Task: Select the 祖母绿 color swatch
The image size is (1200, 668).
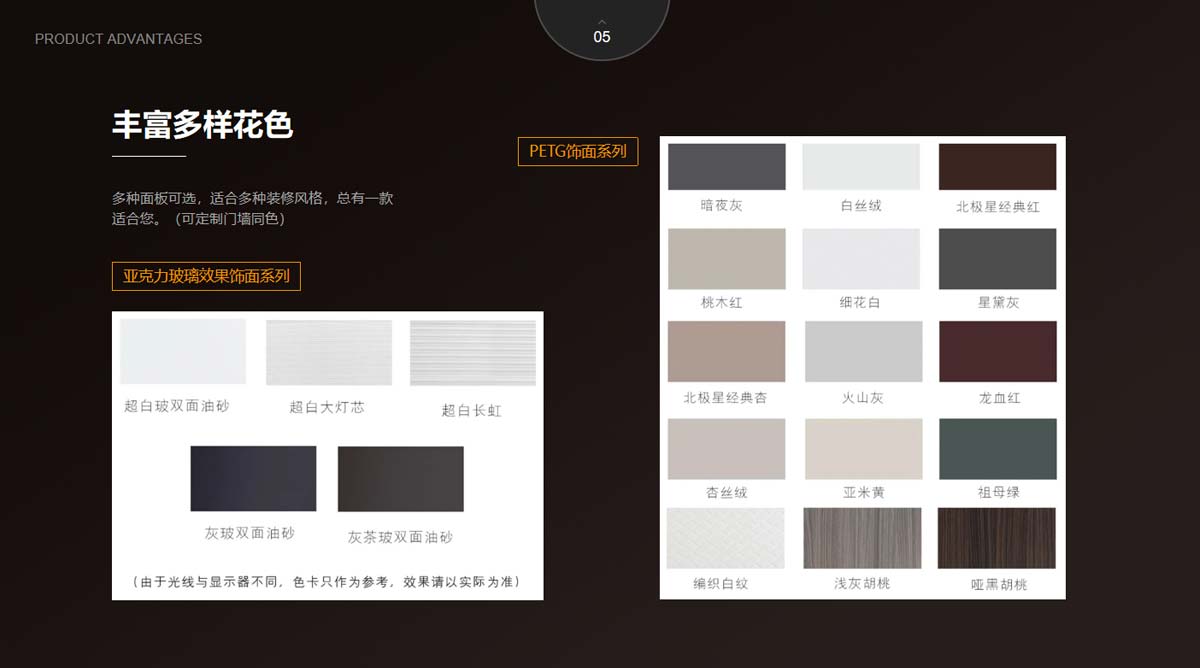Action: pyautogui.click(x=997, y=449)
